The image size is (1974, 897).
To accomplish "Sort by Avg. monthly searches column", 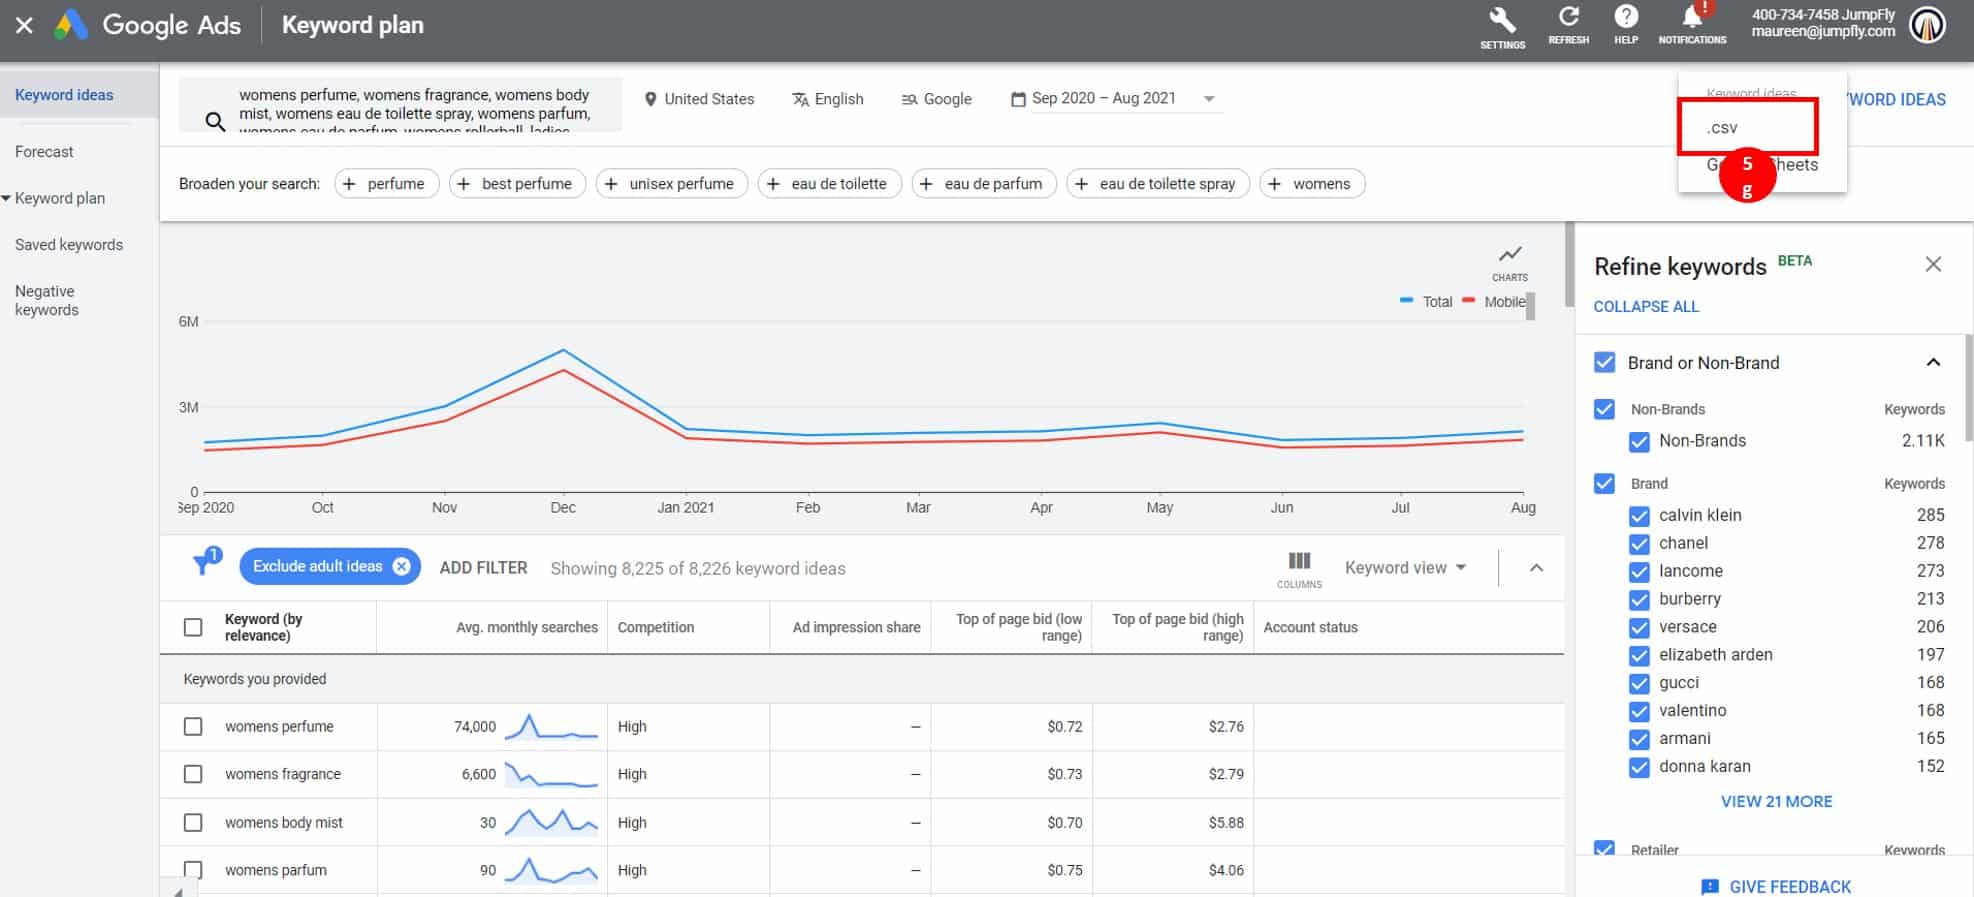I will click(526, 627).
